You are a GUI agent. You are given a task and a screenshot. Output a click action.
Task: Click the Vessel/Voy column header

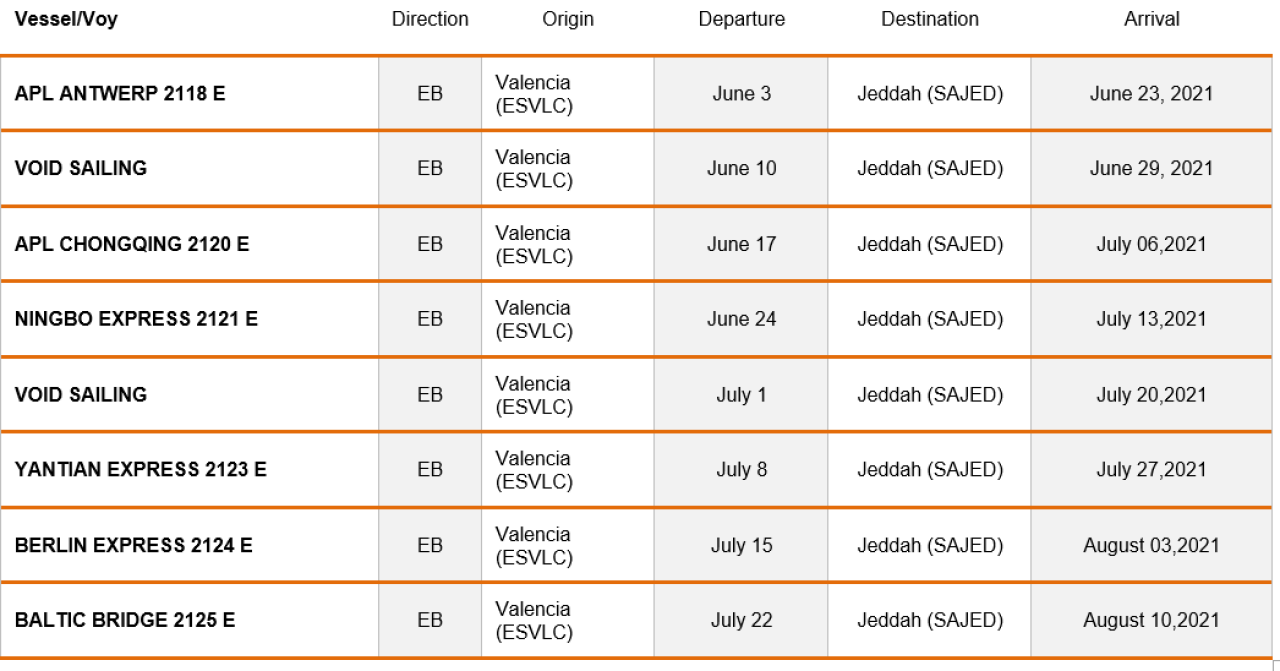[66, 19]
